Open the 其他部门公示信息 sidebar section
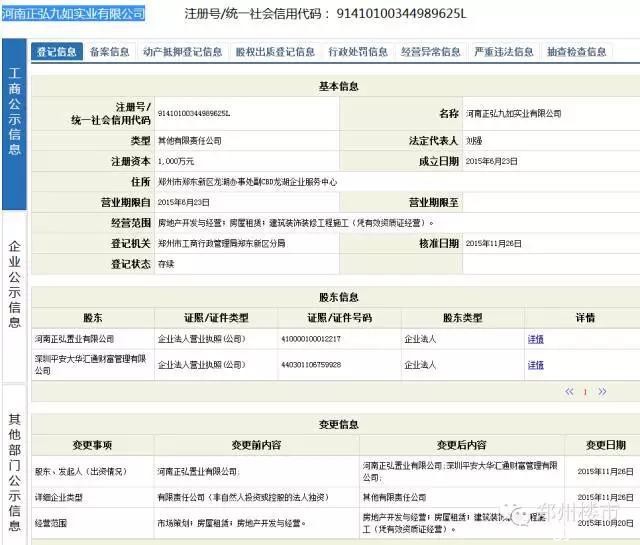This screenshot has width=640, height=545. point(14,465)
